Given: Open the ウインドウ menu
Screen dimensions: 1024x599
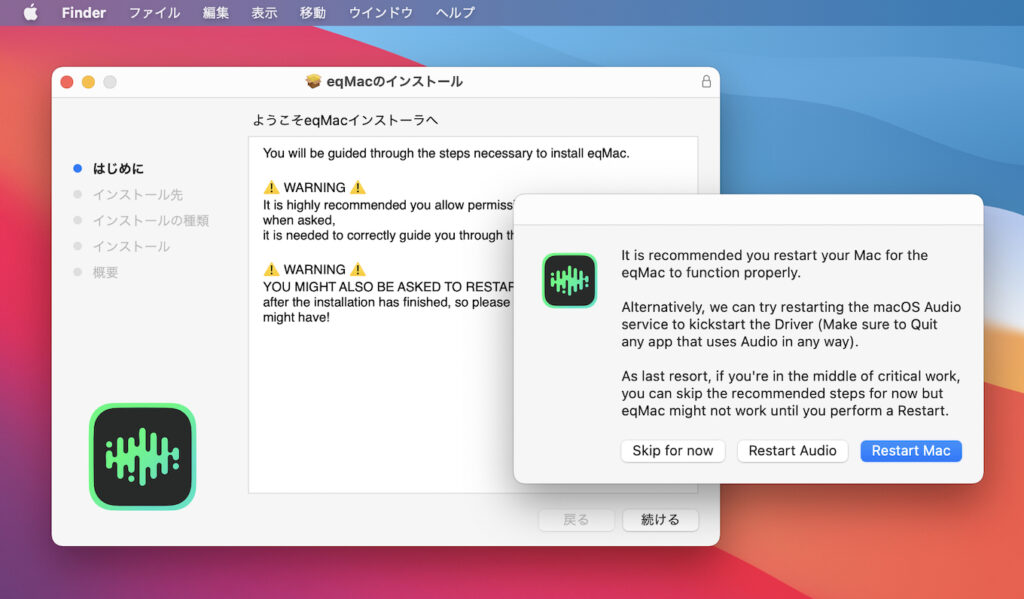Looking at the screenshot, I should 383,12.
